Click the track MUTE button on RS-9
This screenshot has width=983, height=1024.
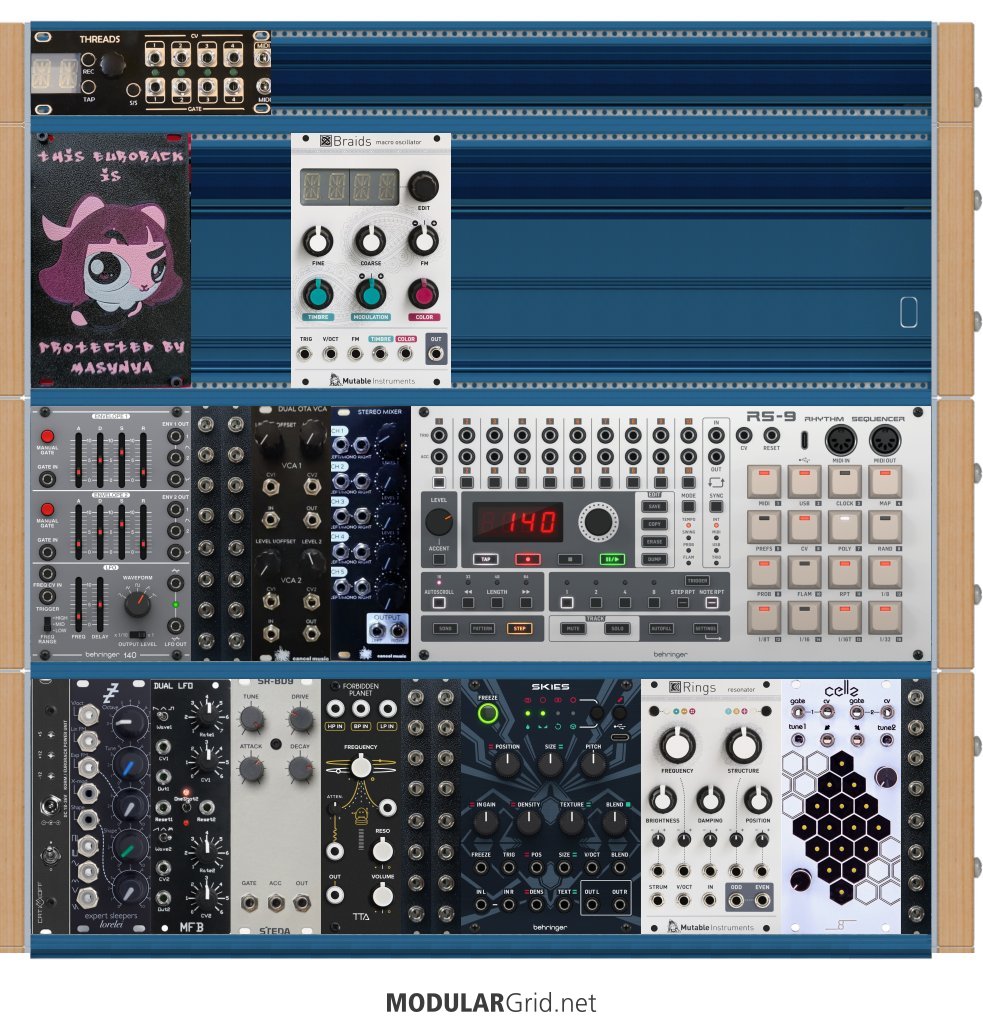coord(573,629)
